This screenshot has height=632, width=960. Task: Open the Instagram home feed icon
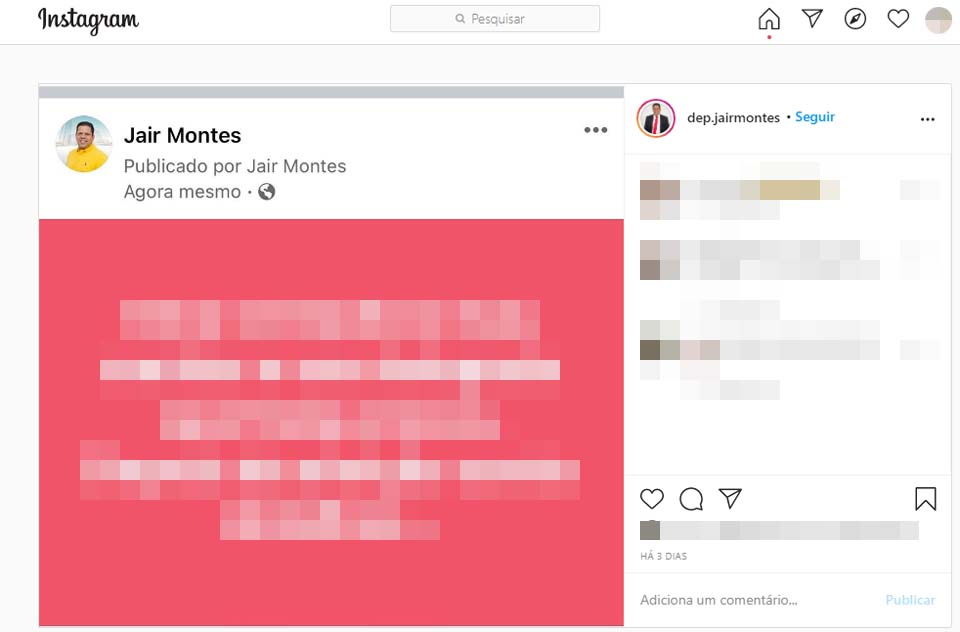[x=769, y=19]
